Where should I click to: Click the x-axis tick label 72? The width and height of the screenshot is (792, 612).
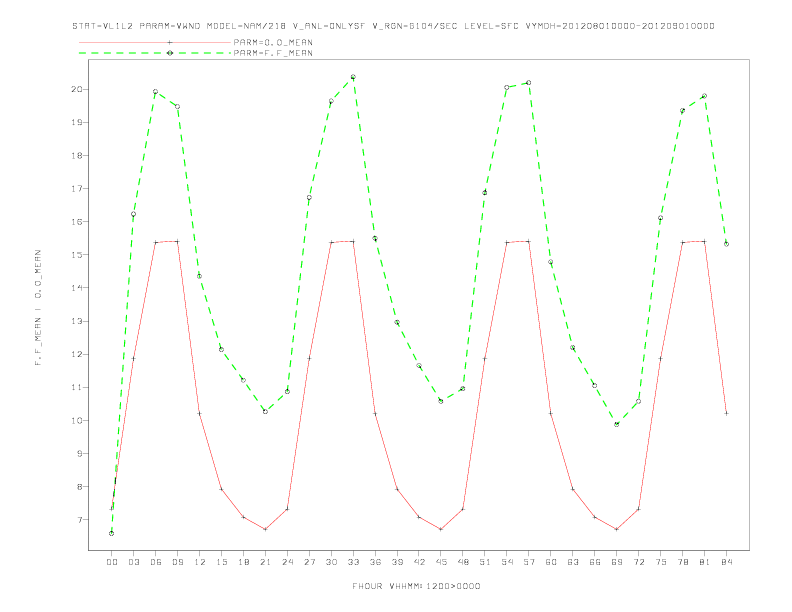[x=638, y=562]
